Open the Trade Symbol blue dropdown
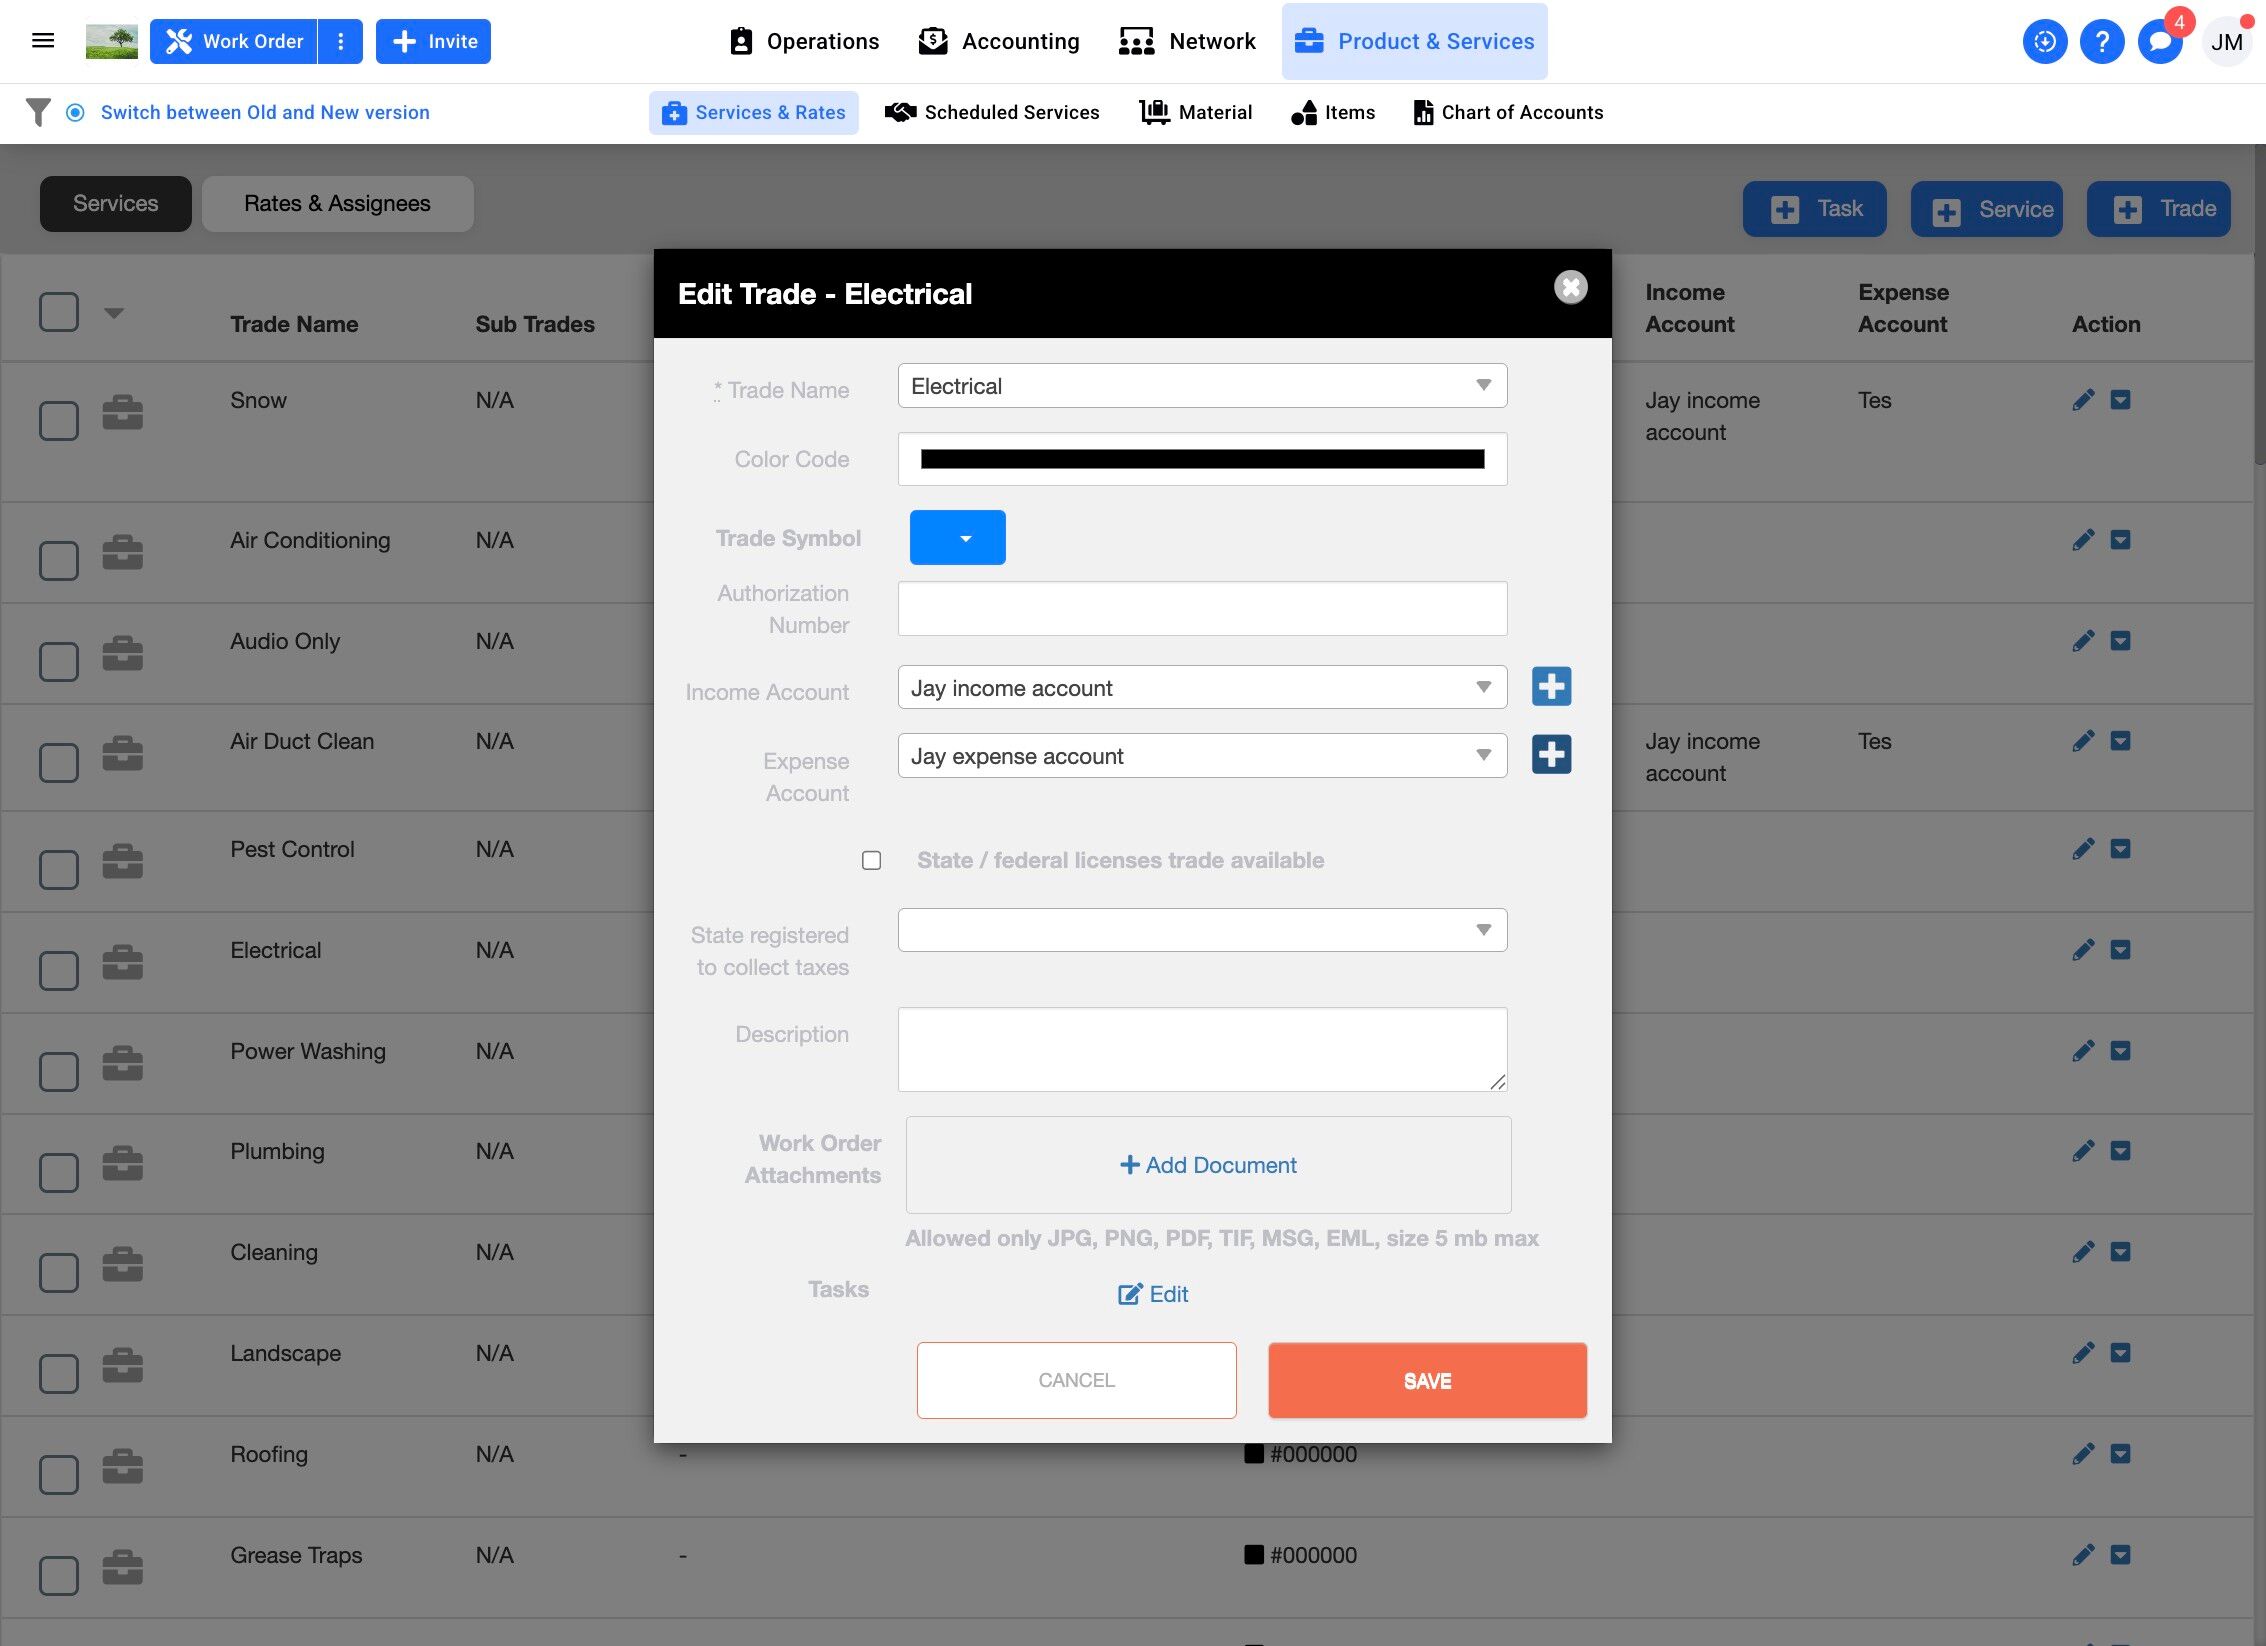 957,538
